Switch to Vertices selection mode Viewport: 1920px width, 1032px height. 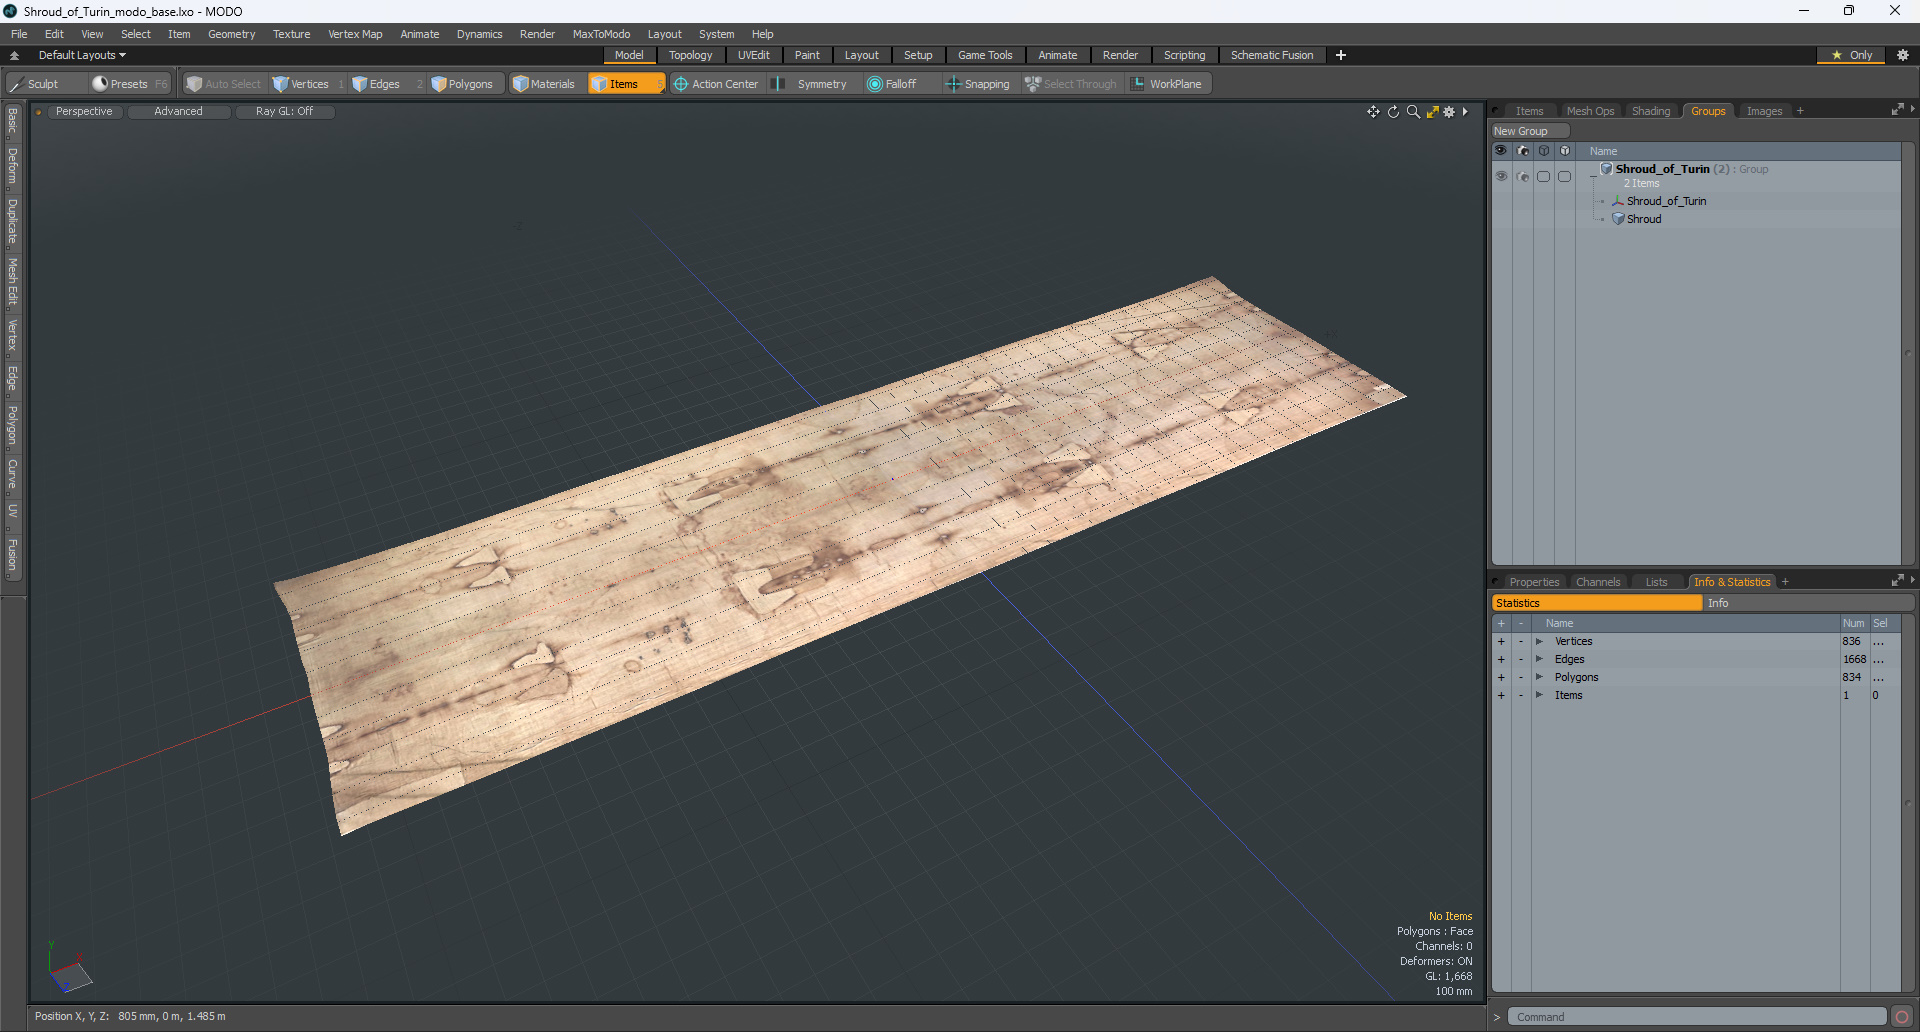[309, 84]
